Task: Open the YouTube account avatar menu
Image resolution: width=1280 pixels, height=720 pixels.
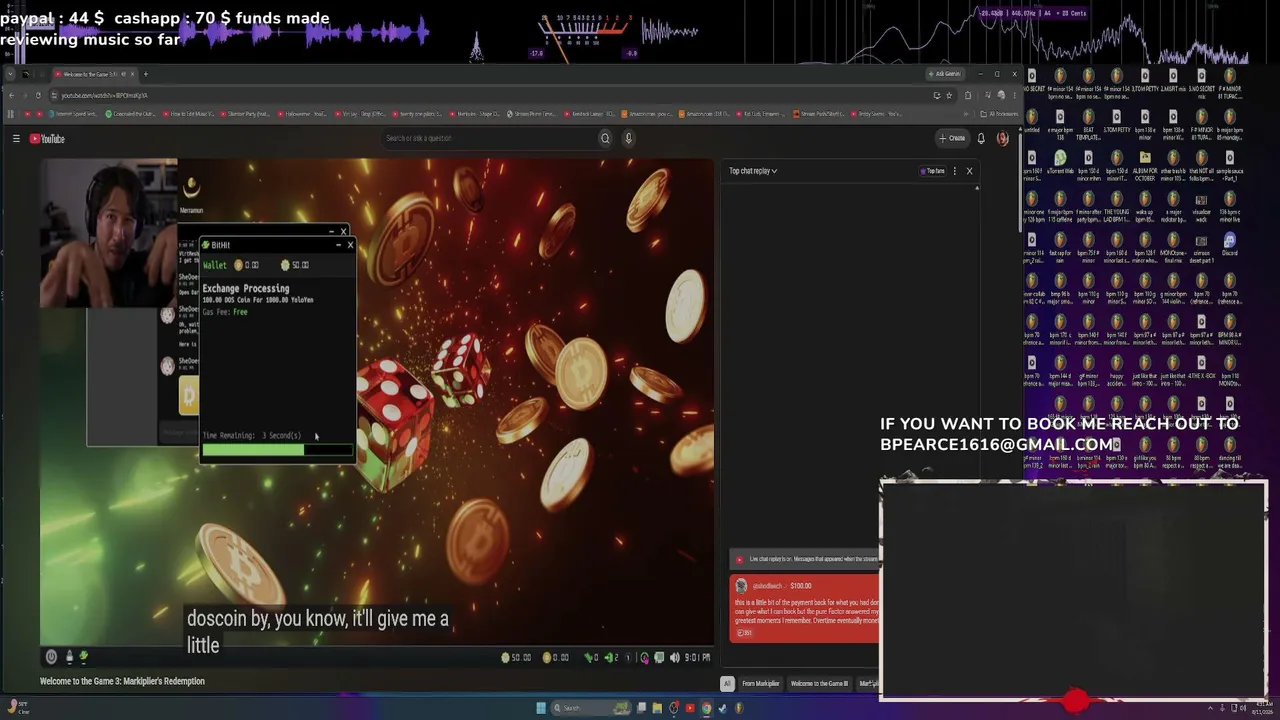Action: pos(1003,139)
